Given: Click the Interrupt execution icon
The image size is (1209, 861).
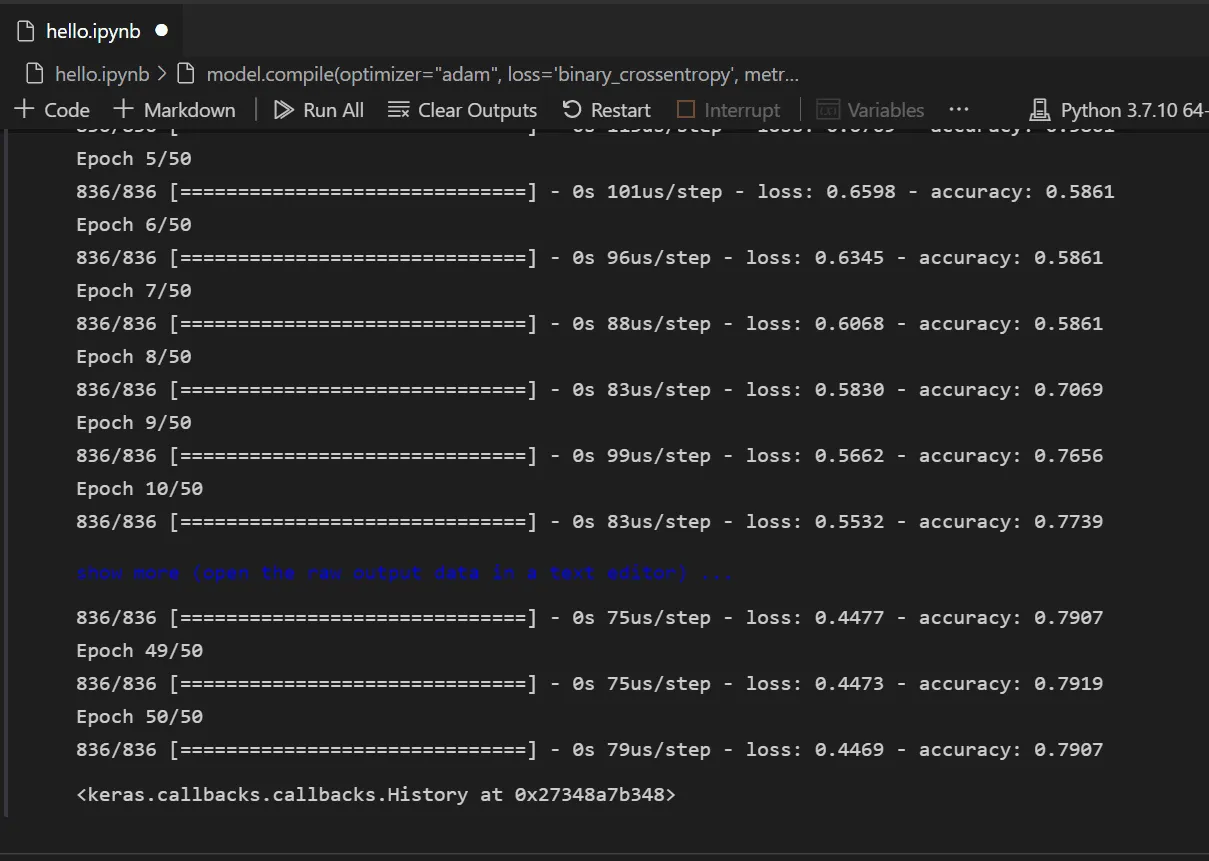Looking at the screenshot, I should point(685,109).
